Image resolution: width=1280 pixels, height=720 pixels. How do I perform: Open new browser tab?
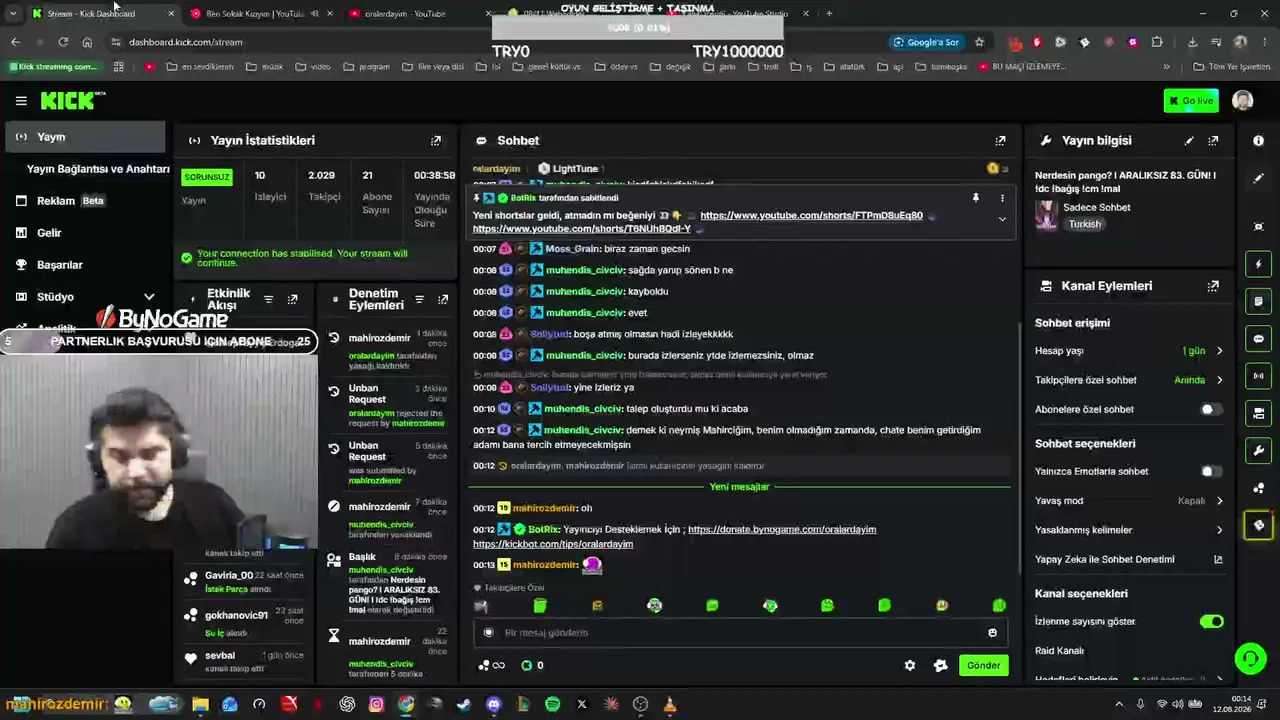click(x=829, y=14)
